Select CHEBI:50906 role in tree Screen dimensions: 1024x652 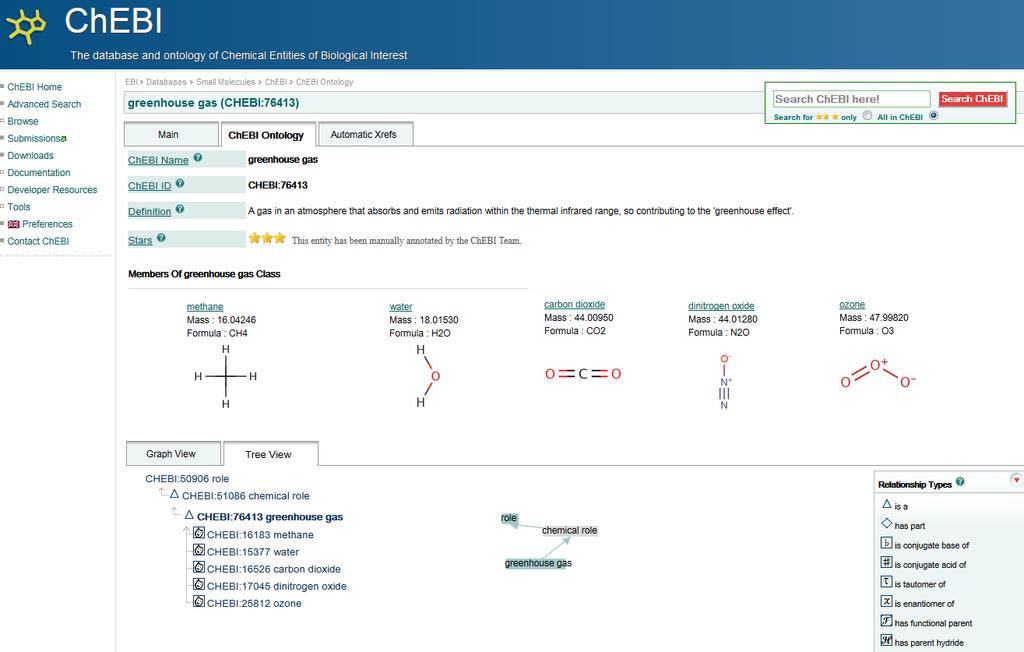[x=187, y=479]
